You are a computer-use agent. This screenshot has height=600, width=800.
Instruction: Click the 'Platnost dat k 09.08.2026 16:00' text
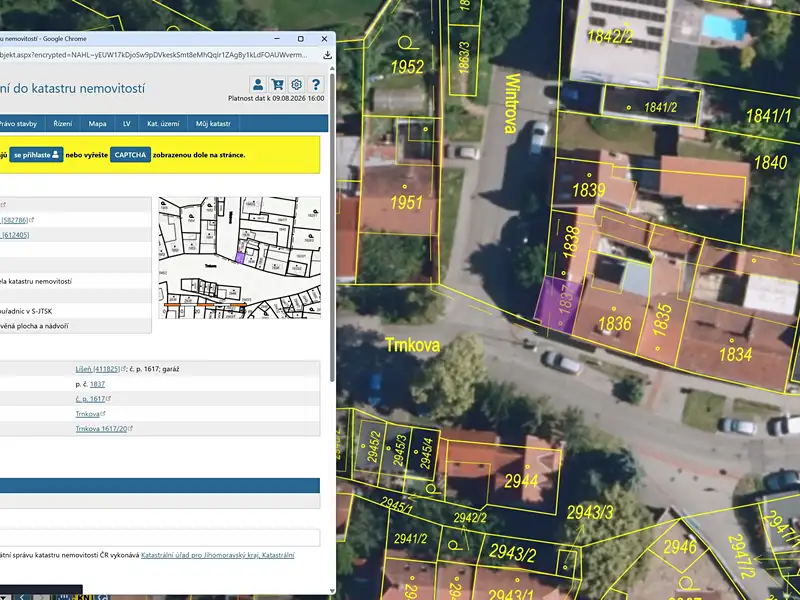(x=276, y=98)
